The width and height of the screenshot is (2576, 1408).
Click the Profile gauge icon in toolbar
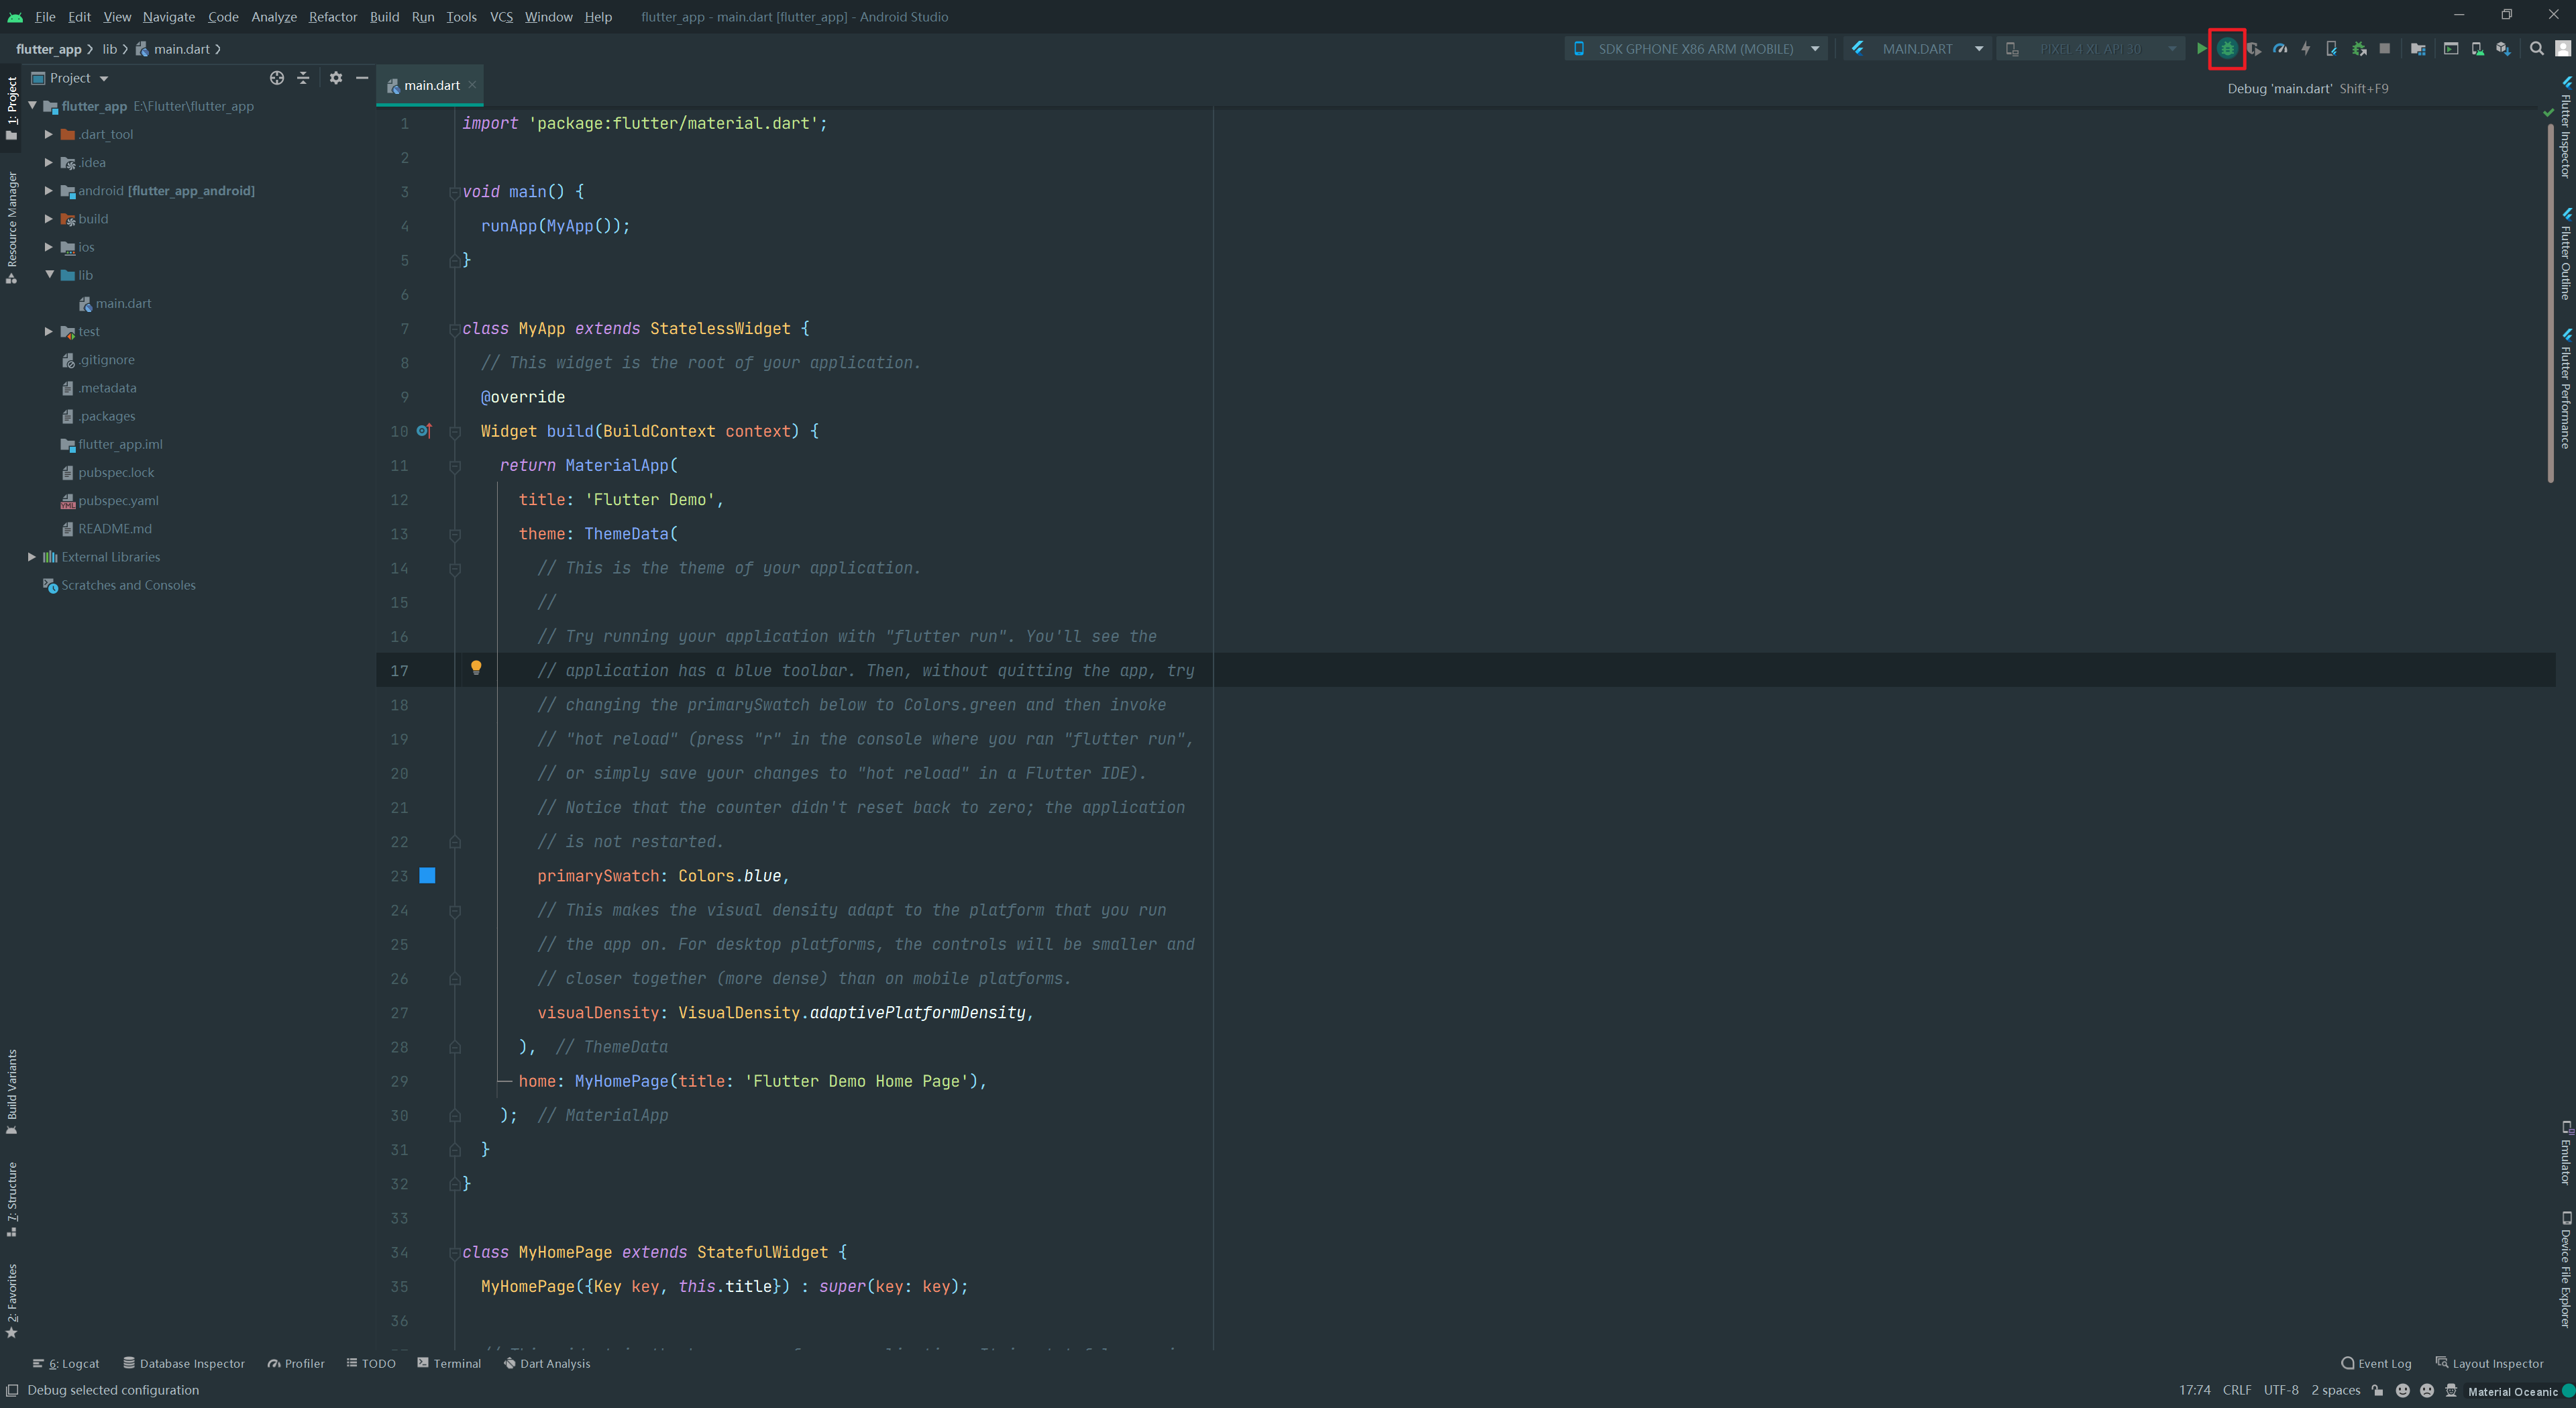pos(2280,48)
